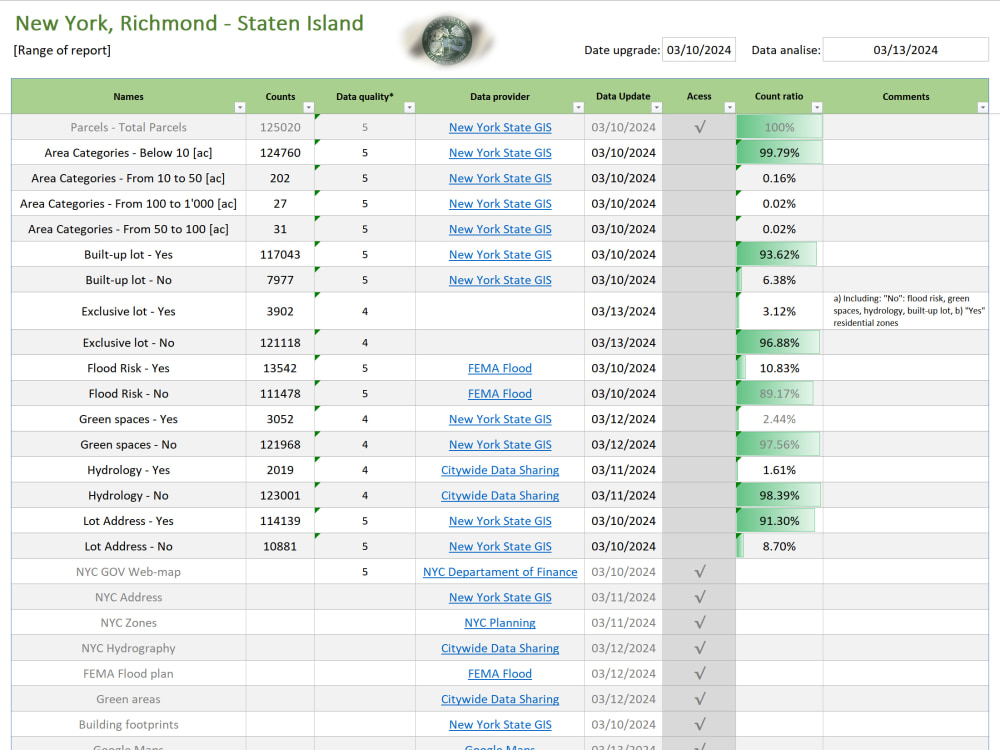
Task: Open Citywide Data Sharing link in Green areas row
Action: [500, 699]
